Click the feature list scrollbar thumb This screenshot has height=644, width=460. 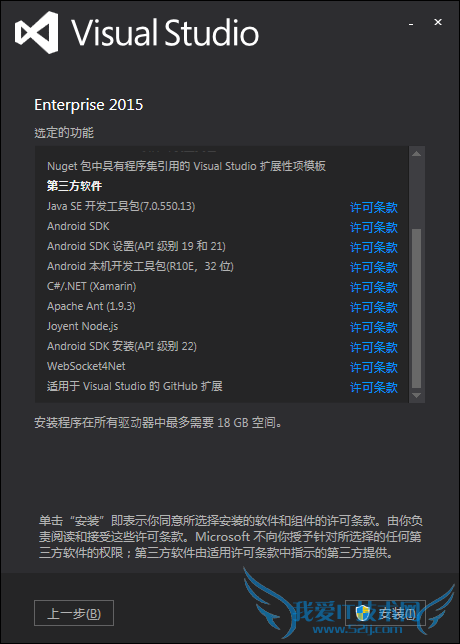(416, 308)
